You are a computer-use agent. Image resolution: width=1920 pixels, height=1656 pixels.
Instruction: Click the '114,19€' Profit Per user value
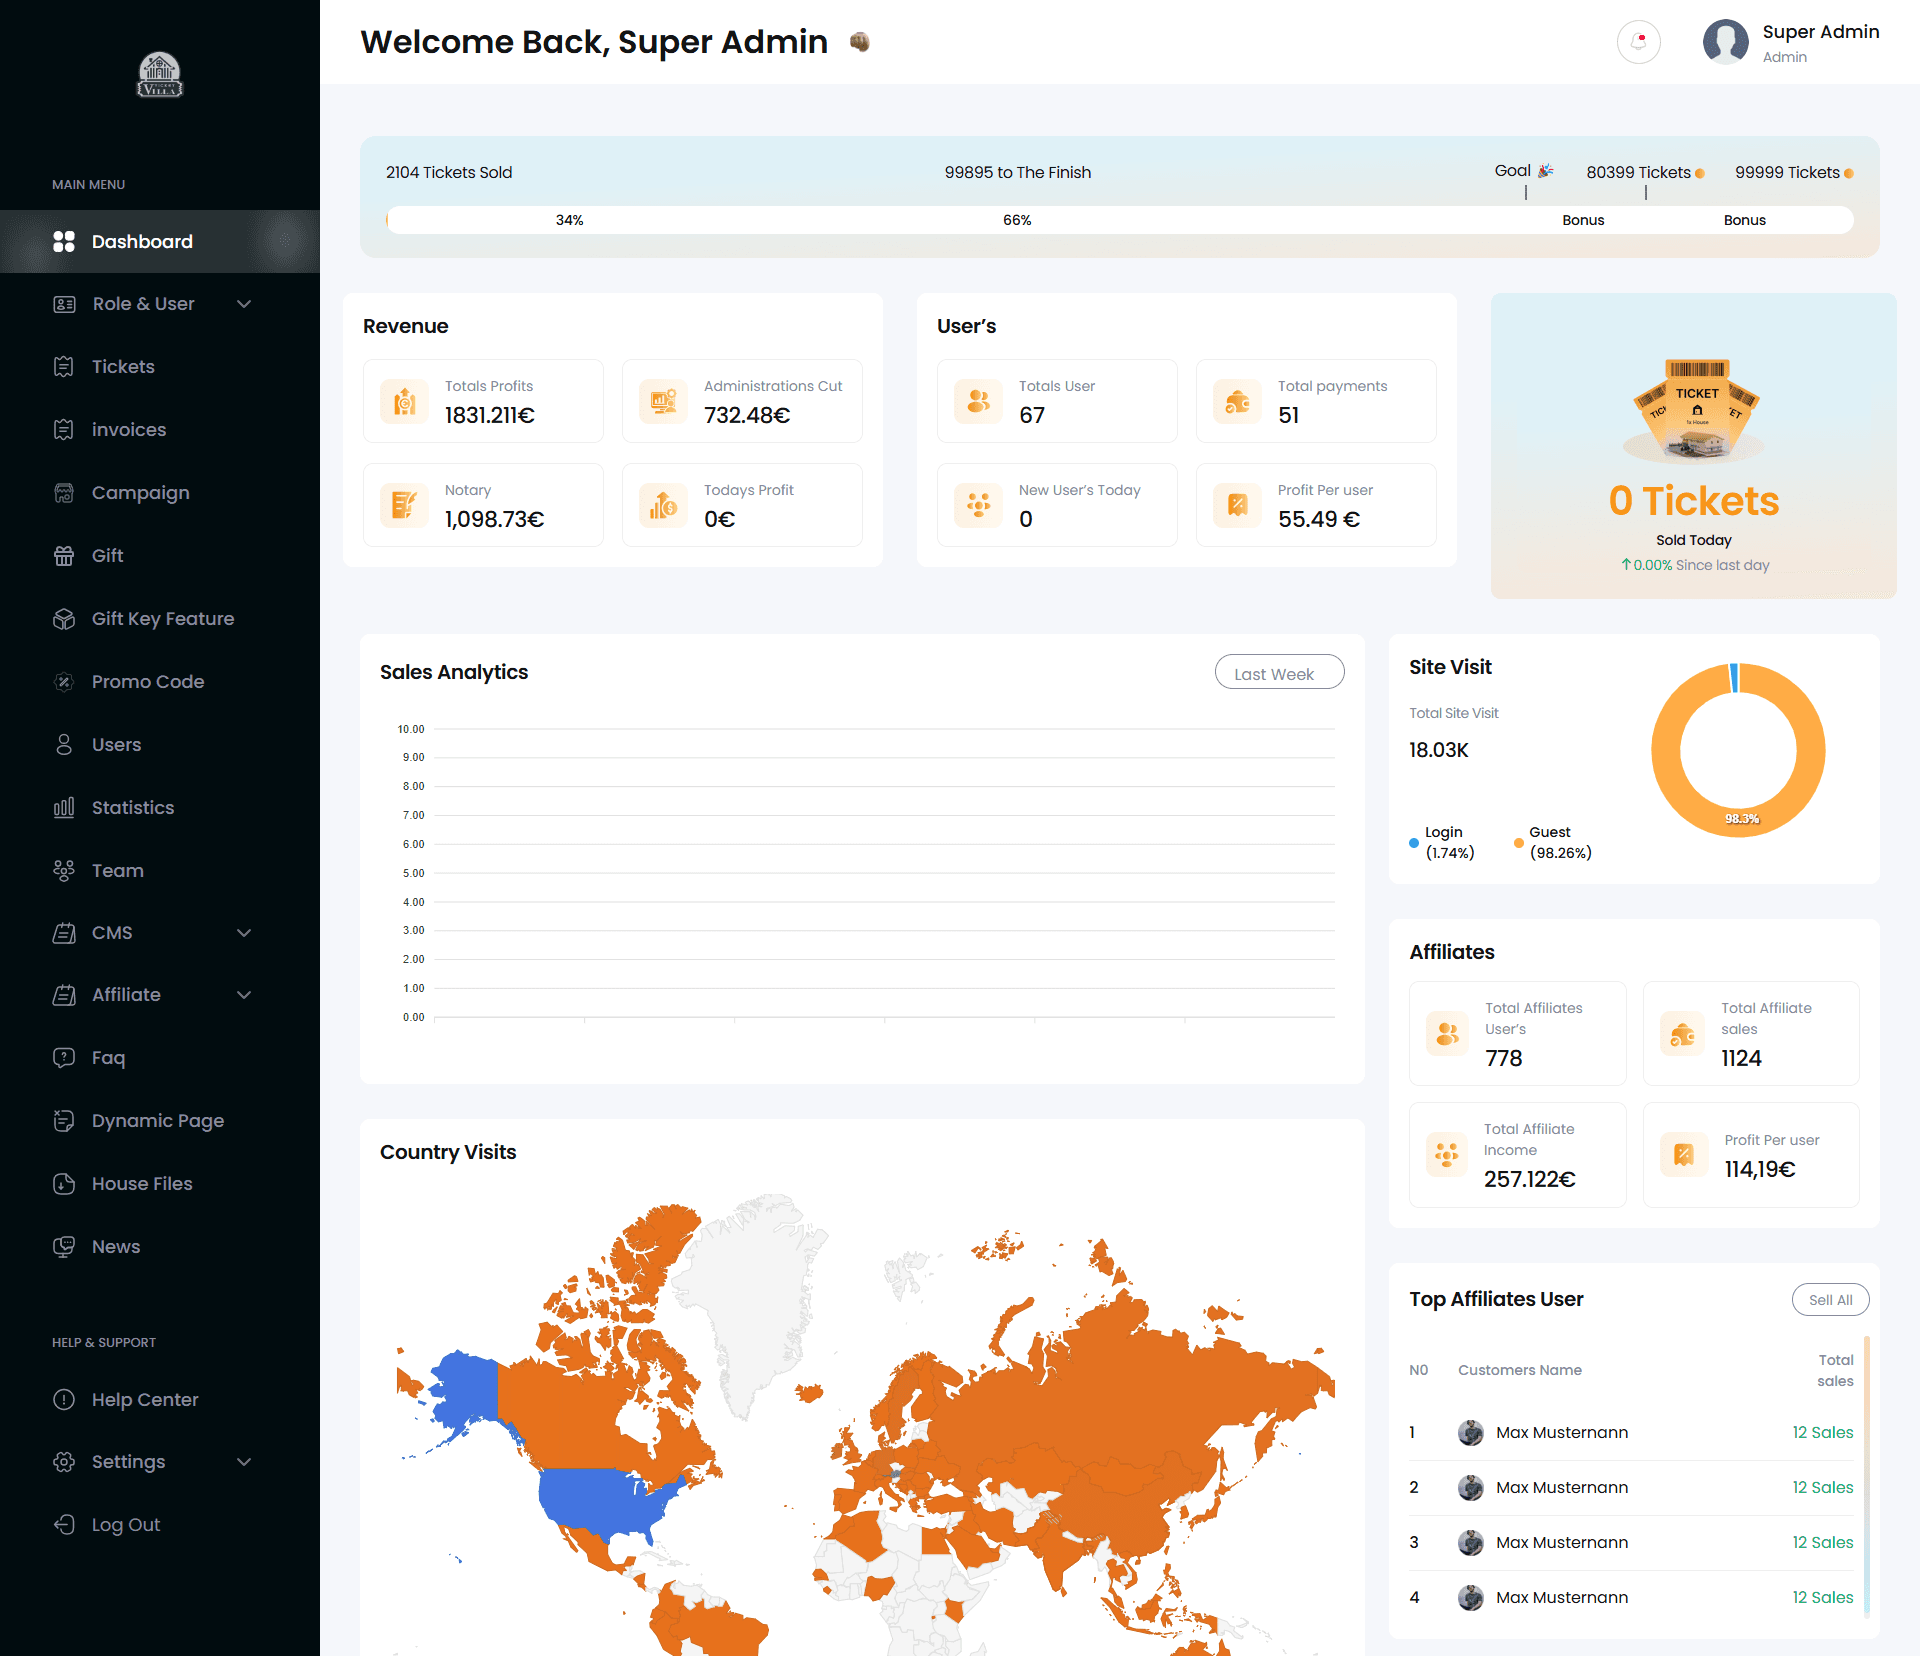1760,1169
